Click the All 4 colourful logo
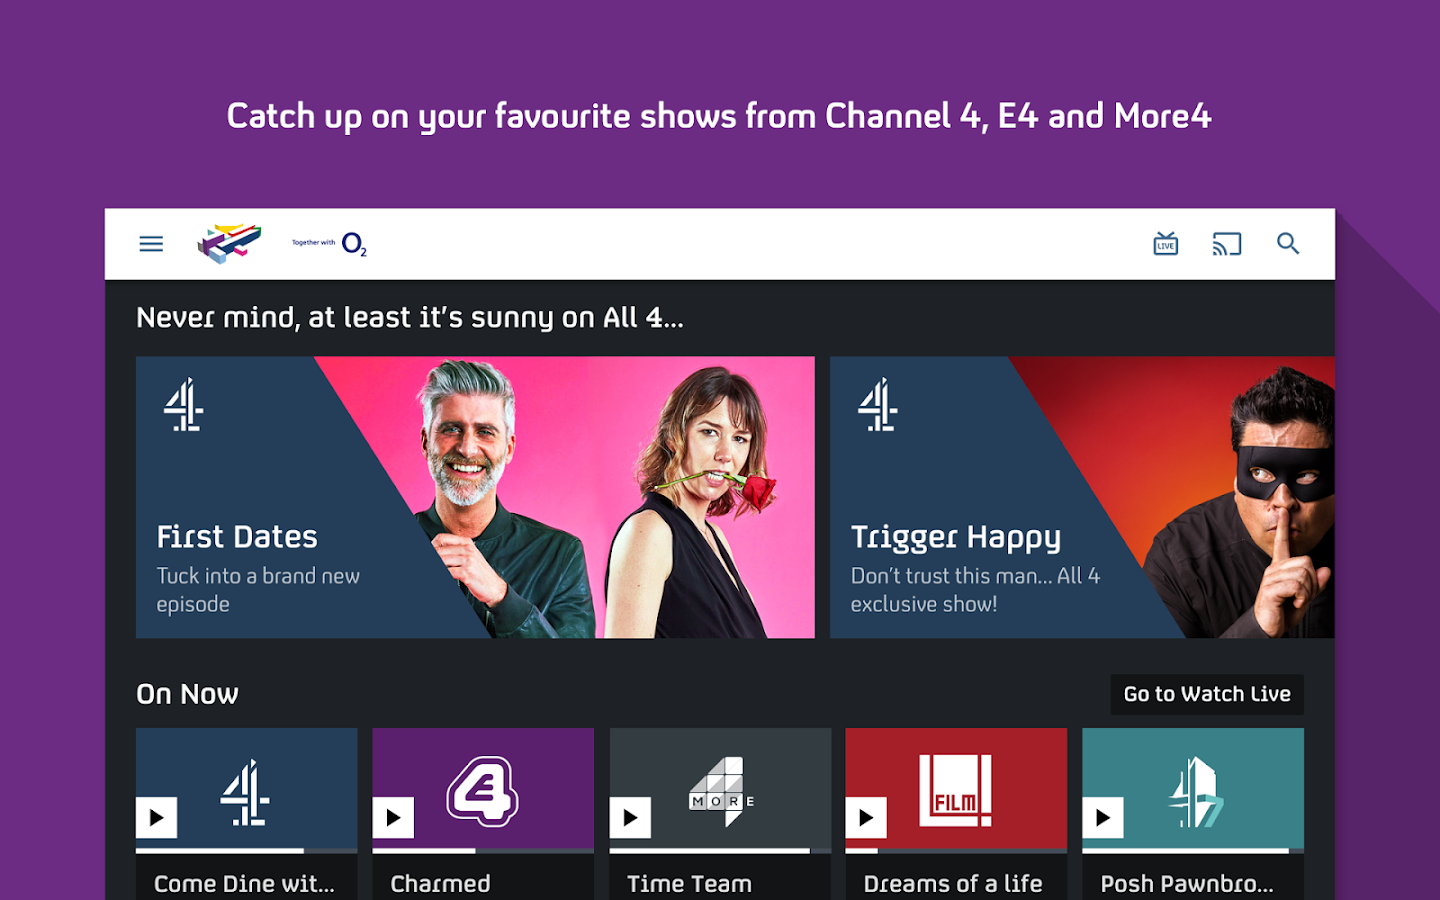Image resolution: width=1440 pixels, height=900 pixels. (229, 244)
